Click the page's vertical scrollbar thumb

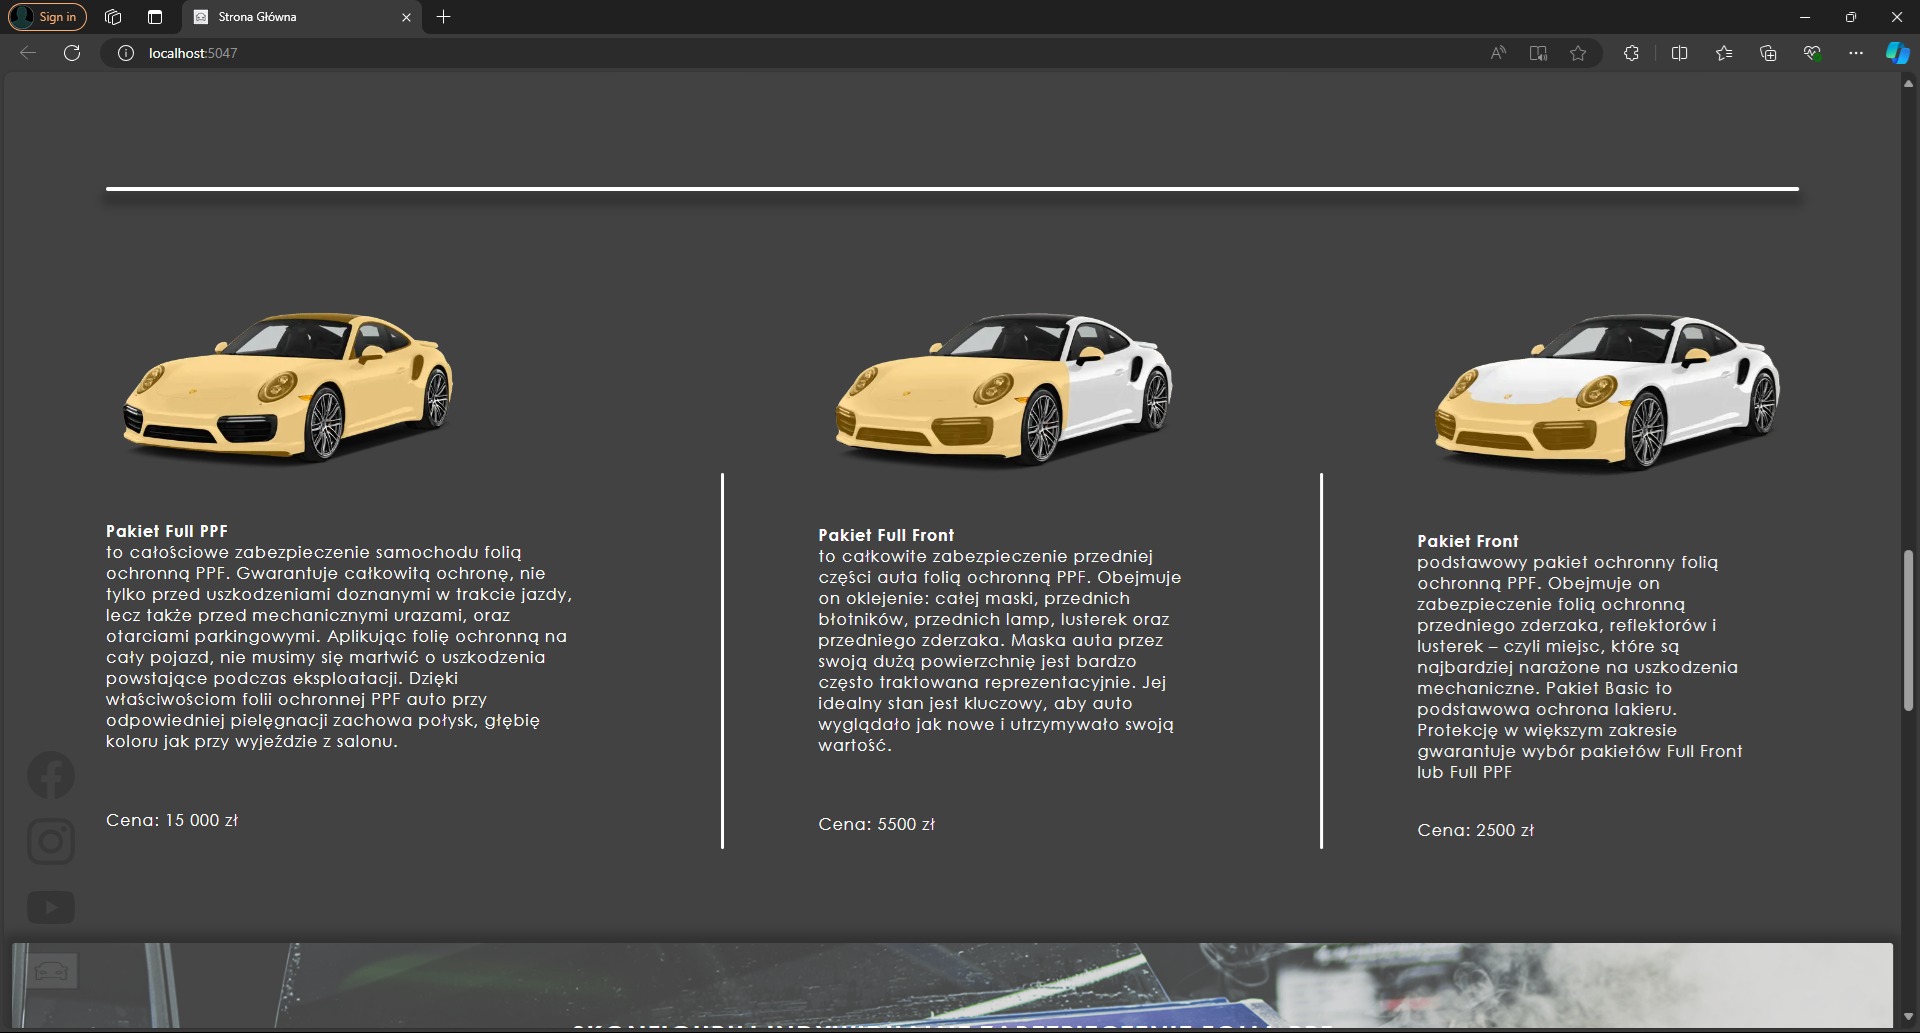pos(1908,630)
